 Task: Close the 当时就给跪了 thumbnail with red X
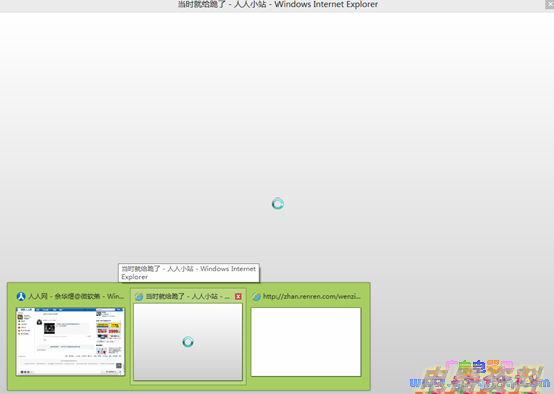(x=238, y=296)
